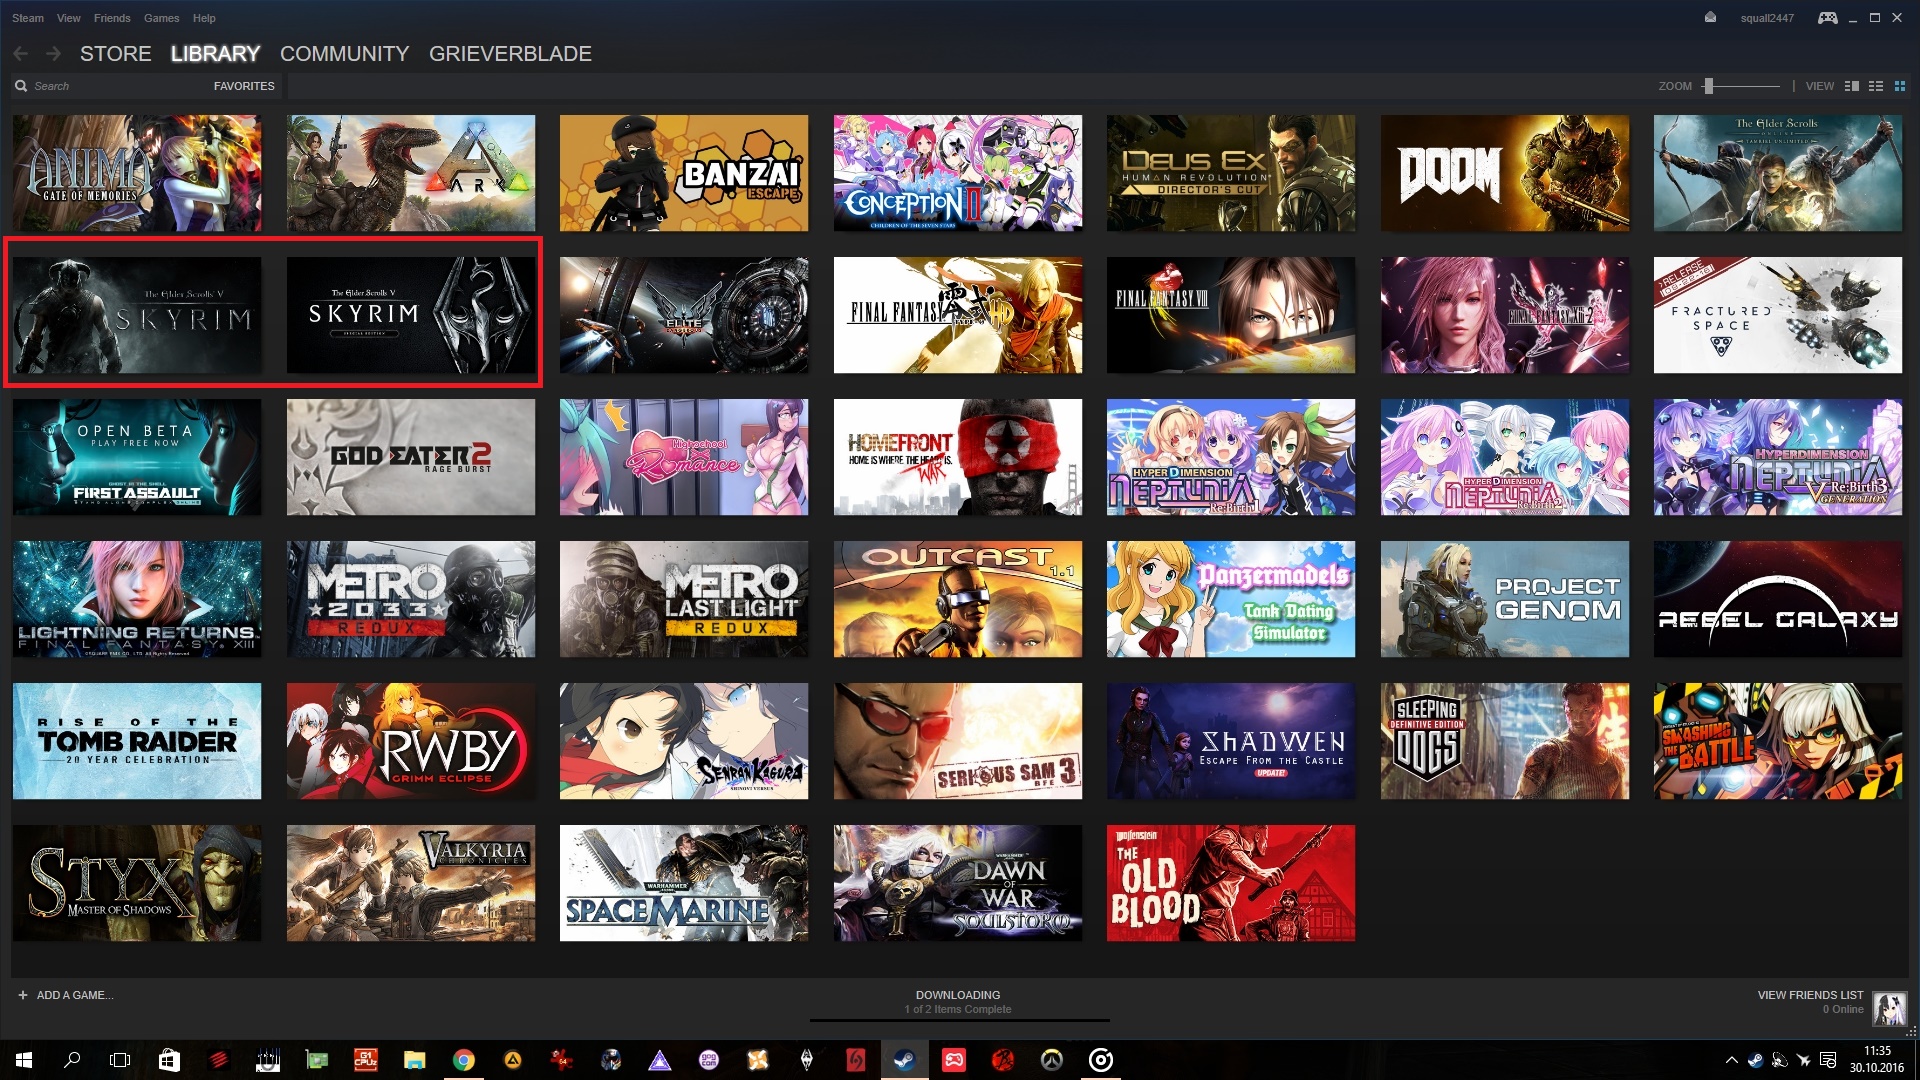Open File Explorer from taskbar
The image size is (1920, 1080).
(414, 1060)
